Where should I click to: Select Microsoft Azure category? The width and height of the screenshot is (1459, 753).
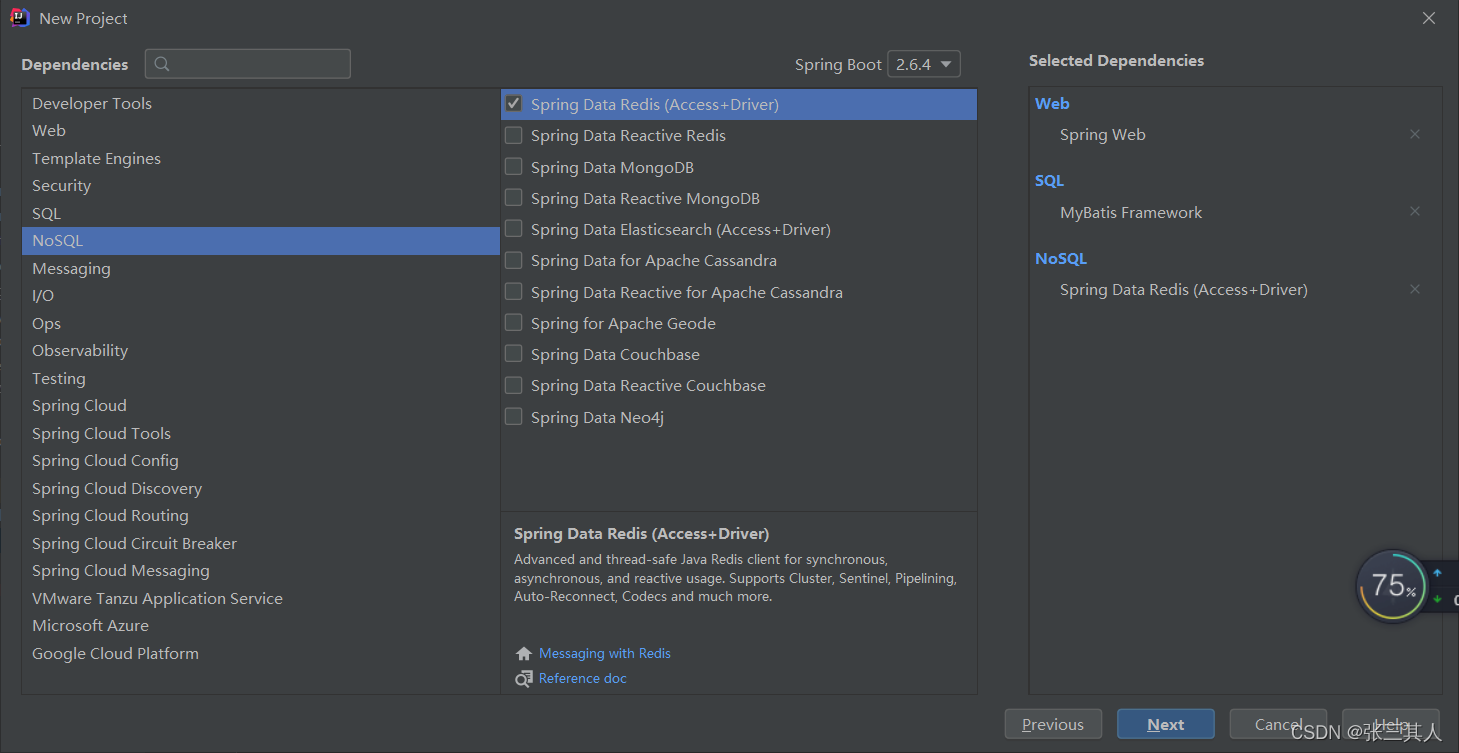tap(260, 626)
